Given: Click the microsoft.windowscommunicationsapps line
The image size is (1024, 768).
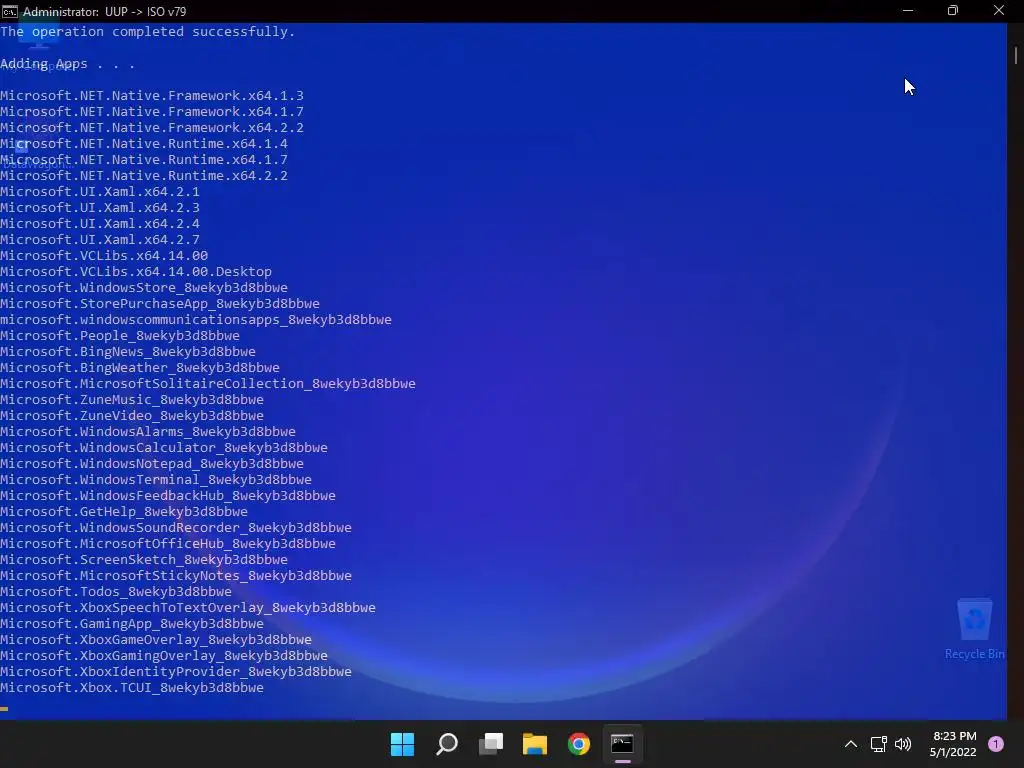Looking at the screenshot, I should pyautogui.click(x=196, y=319).
